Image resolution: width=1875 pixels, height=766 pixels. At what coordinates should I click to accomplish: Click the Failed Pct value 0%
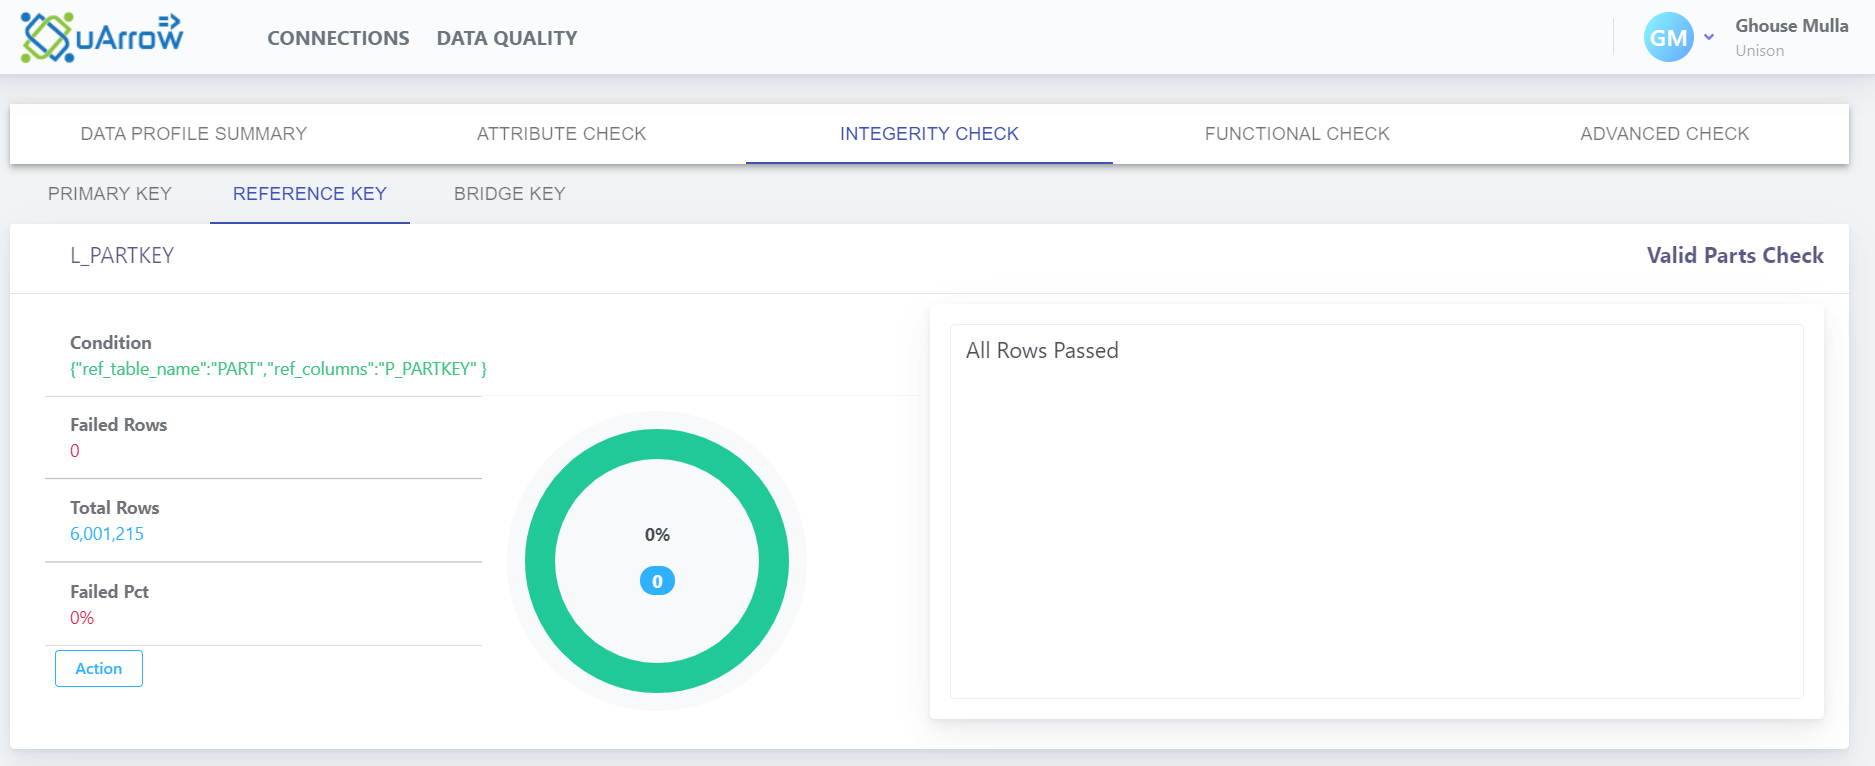[x=82, y=618]
